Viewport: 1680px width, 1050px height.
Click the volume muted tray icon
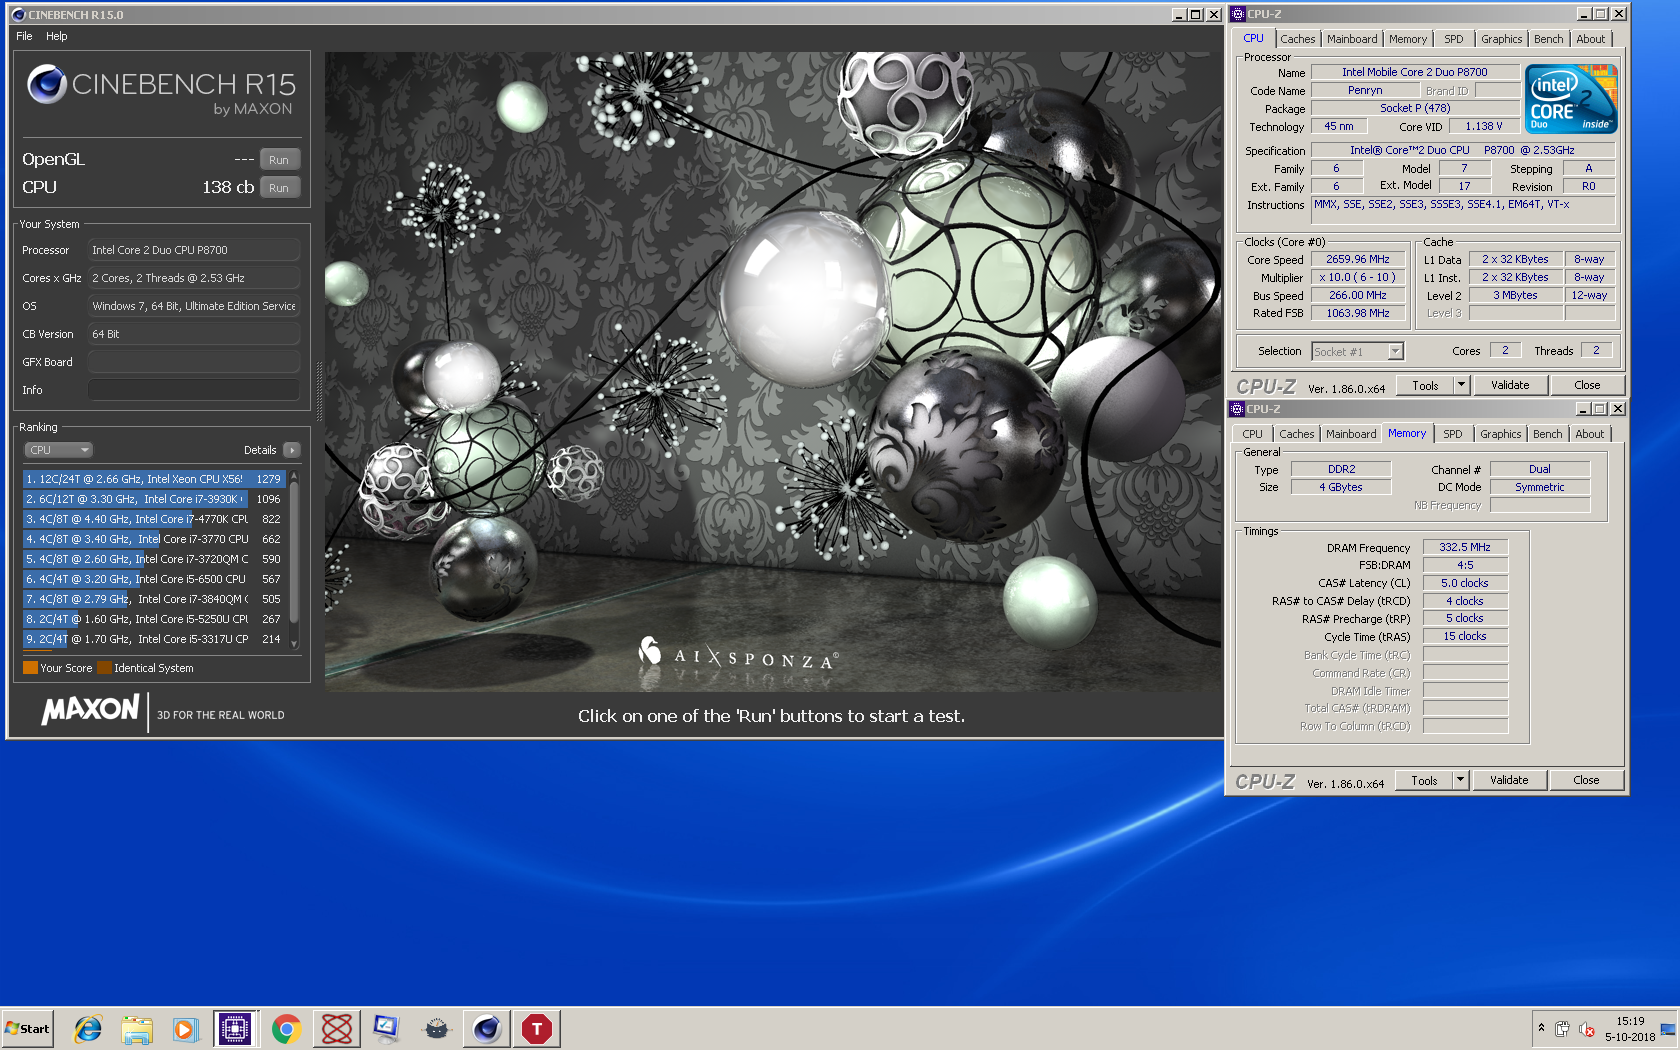coord(1586,1029)
